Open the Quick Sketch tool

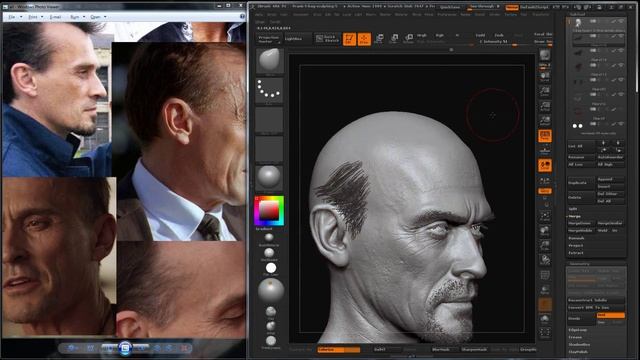tap(327, 39)
